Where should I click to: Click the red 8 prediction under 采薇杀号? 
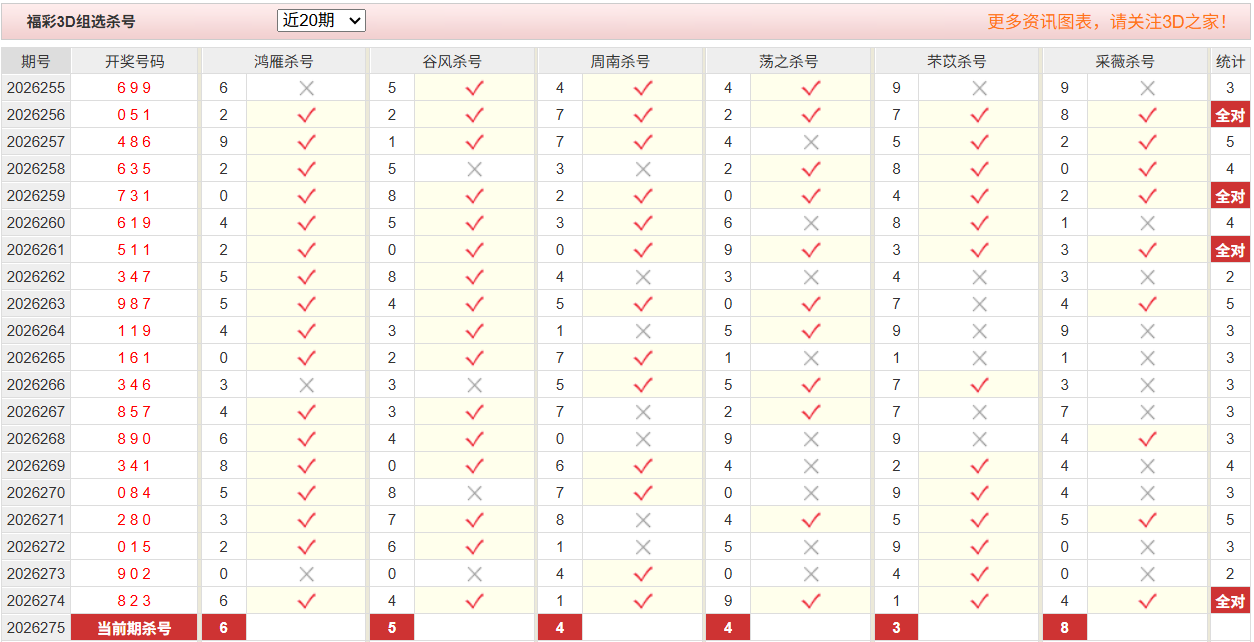click(1065, 628)
